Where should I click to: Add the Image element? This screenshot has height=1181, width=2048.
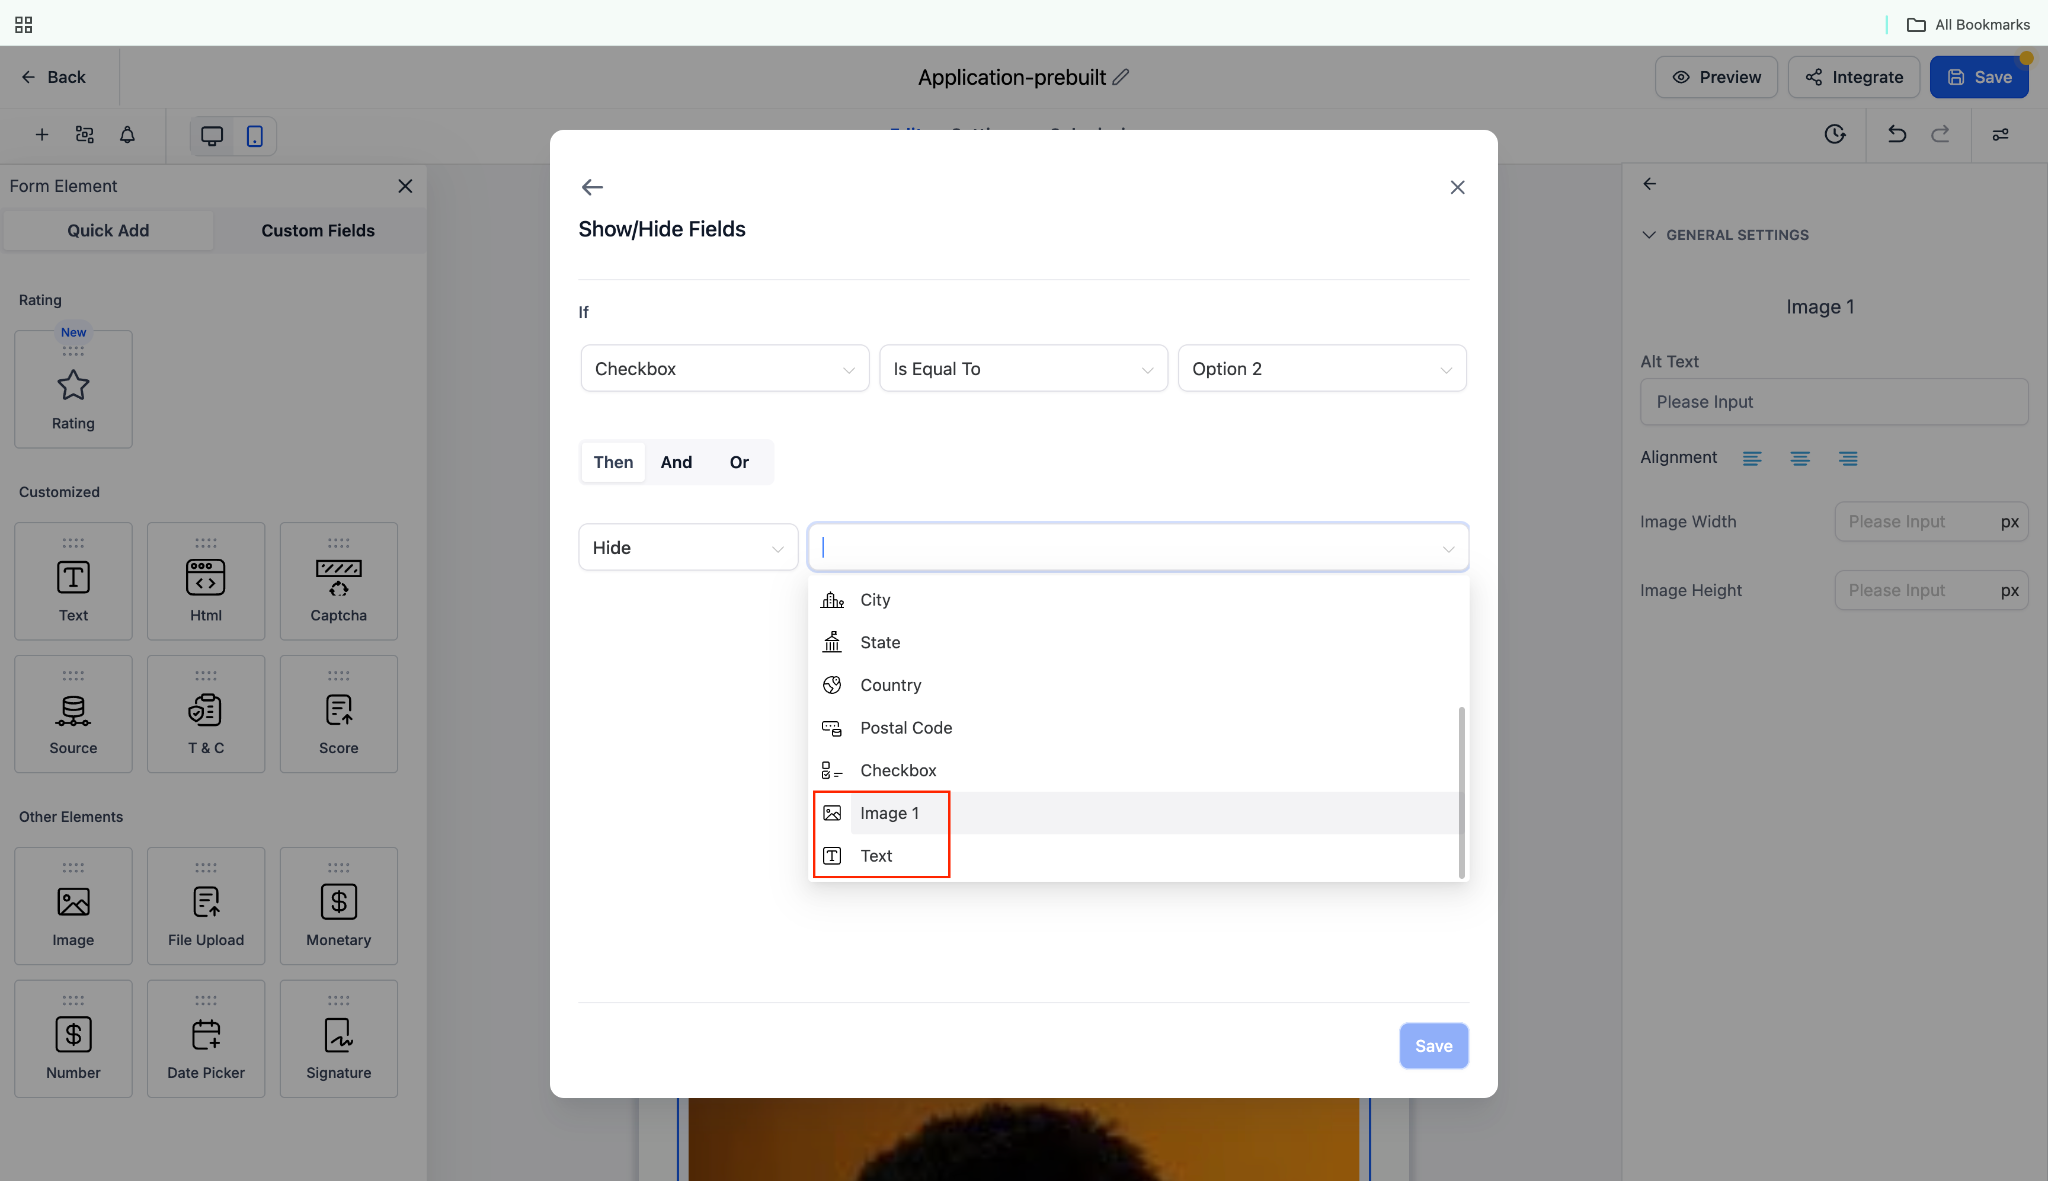(73, 906)
